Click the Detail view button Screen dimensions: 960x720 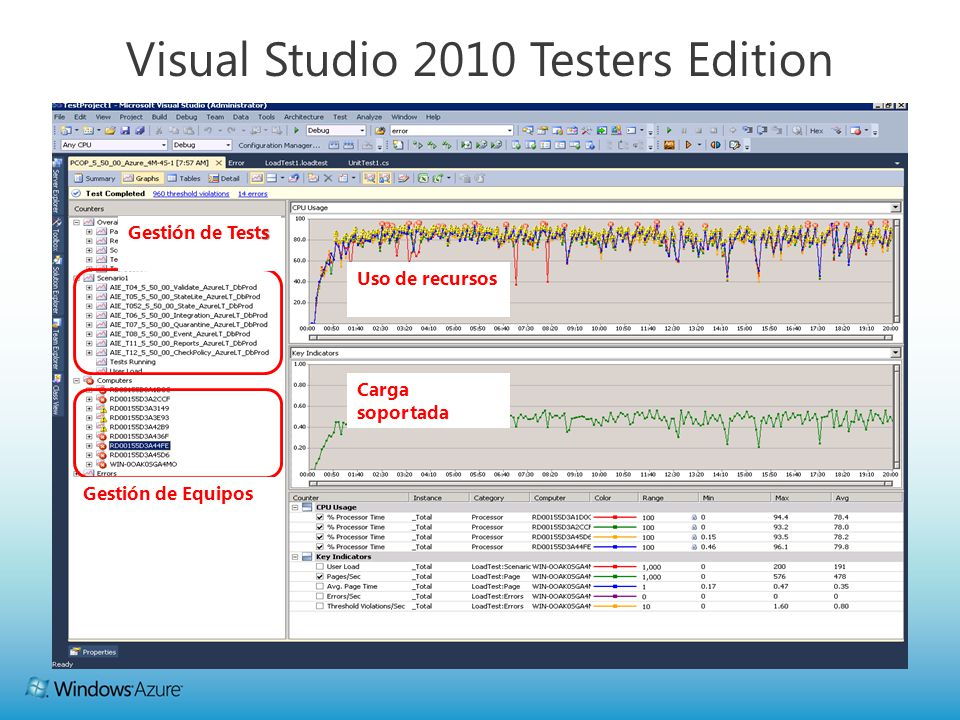224,178
